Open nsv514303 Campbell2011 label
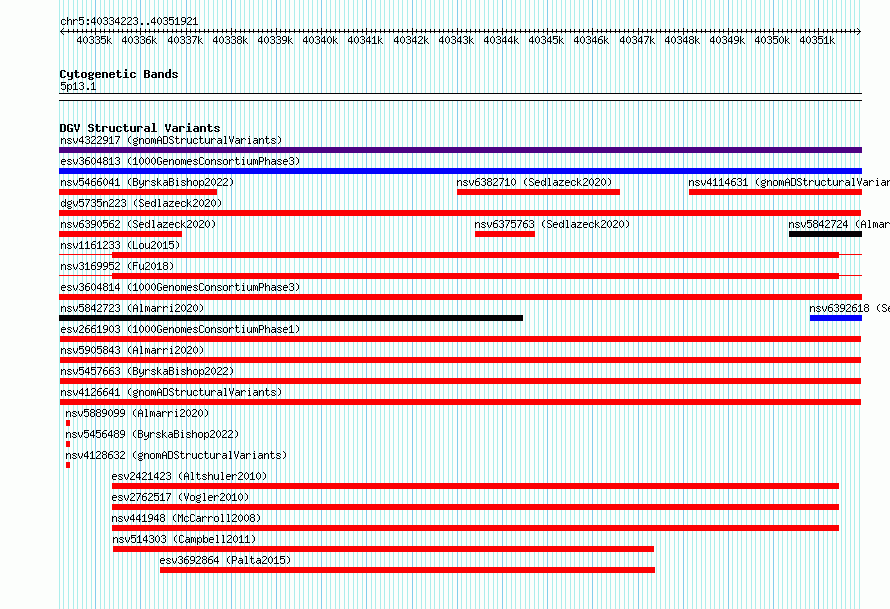 [x=184, y=539]
